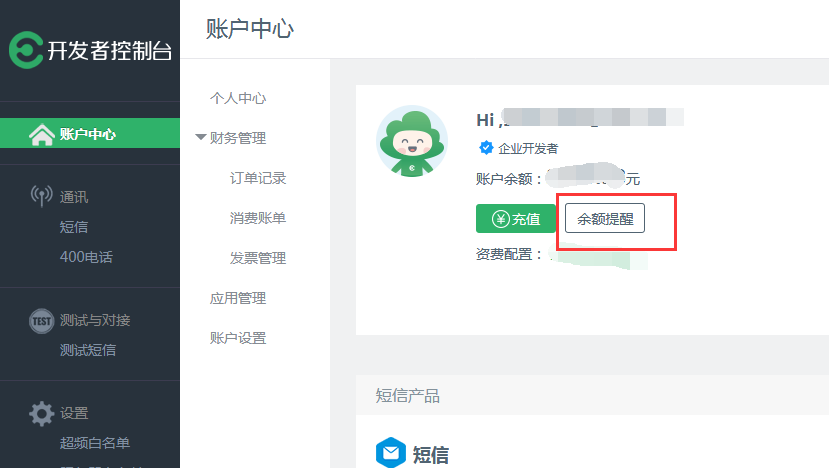This screenshot has height=468, width=829.
Task: Open 400电话 in the sidebar
Action: coord(86,257)
